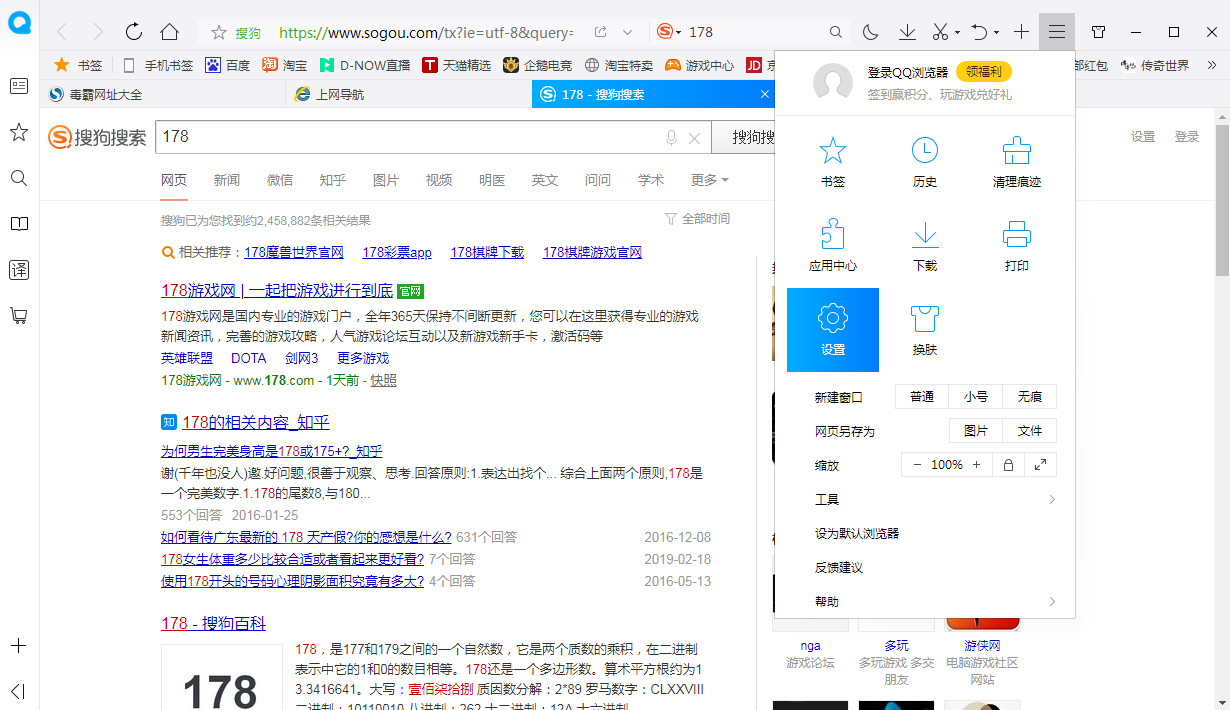1230x710 pixels.
Task: Select 无痕 incognito window mode
Action: [1029, 396]
